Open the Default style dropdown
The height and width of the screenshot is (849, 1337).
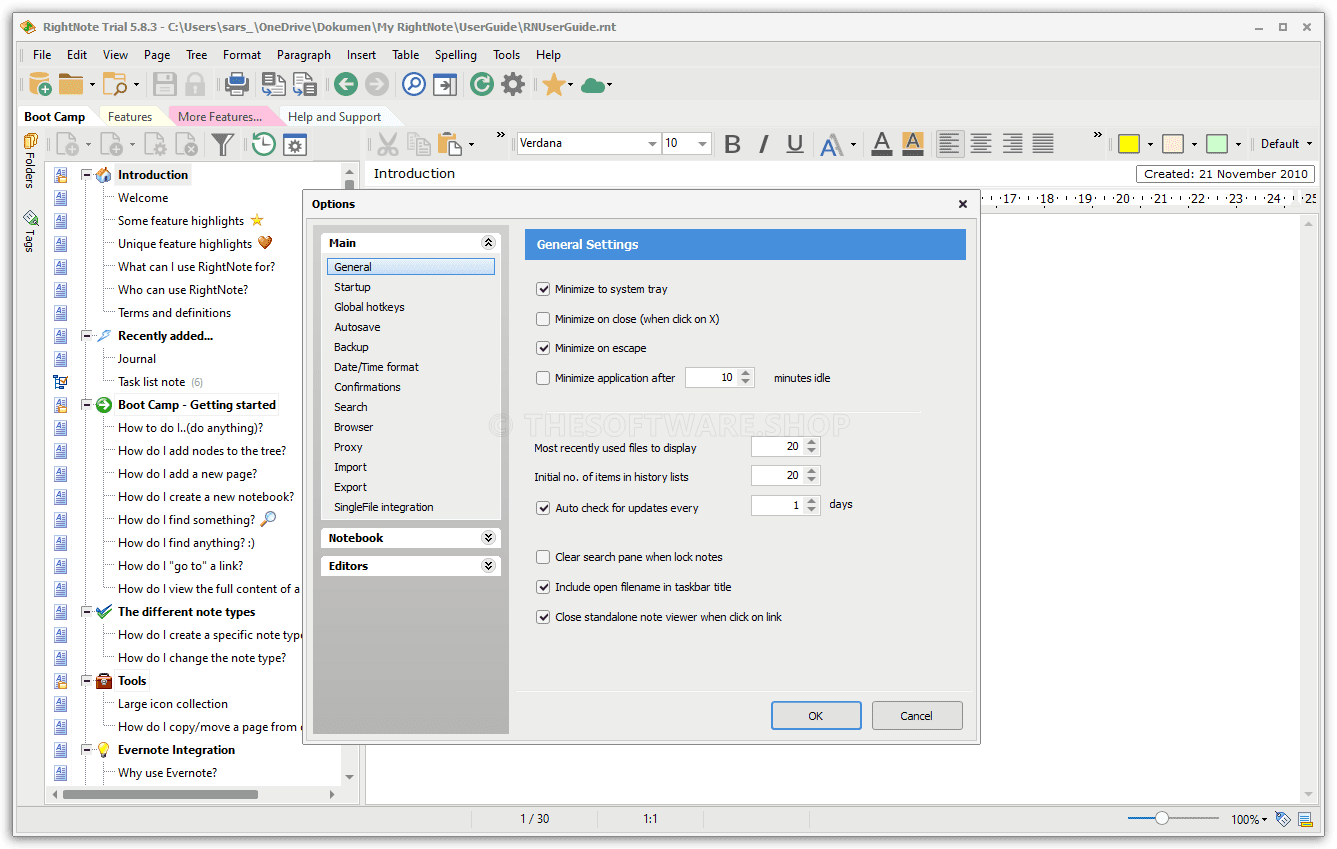[x=1286, y=144]
